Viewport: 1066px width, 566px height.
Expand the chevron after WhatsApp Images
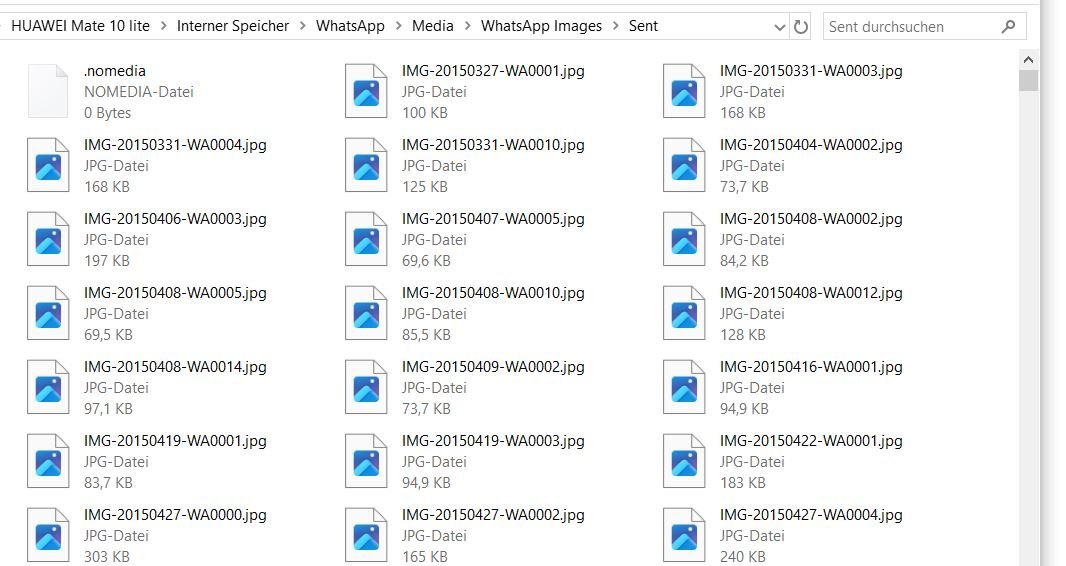coord(616,26)
